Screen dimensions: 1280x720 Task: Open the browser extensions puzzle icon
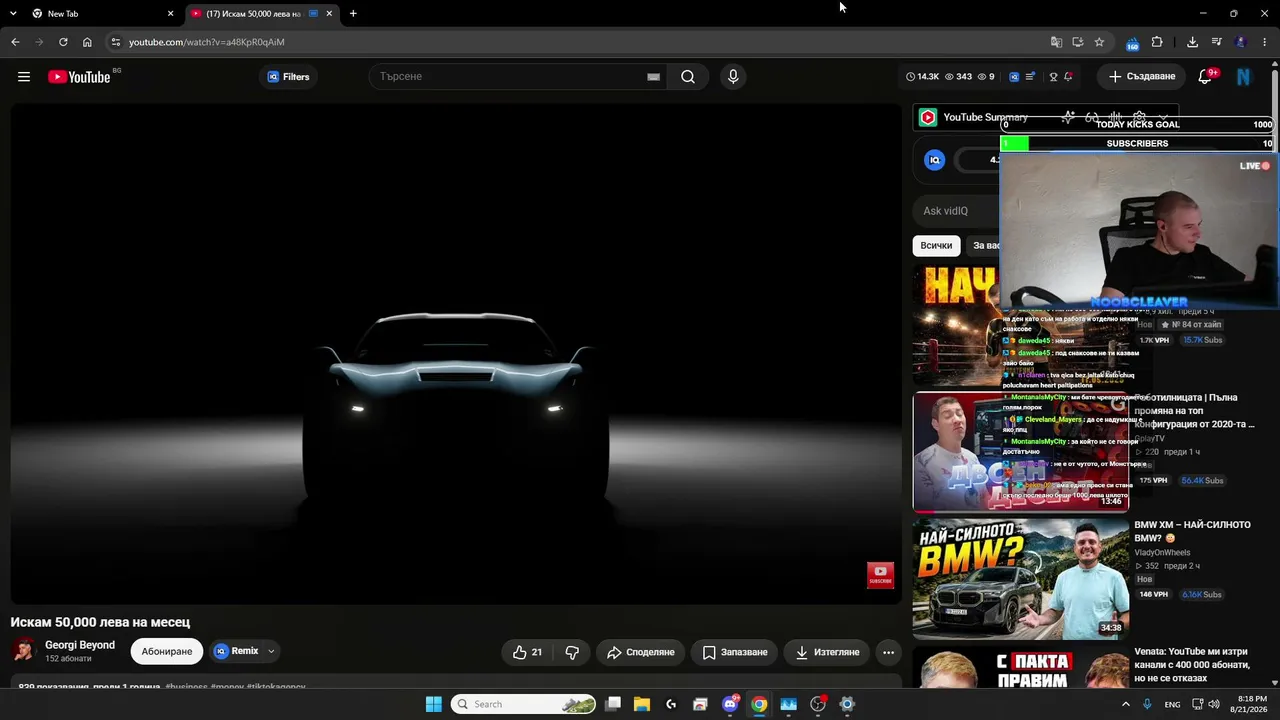[x=1157, y=42]
